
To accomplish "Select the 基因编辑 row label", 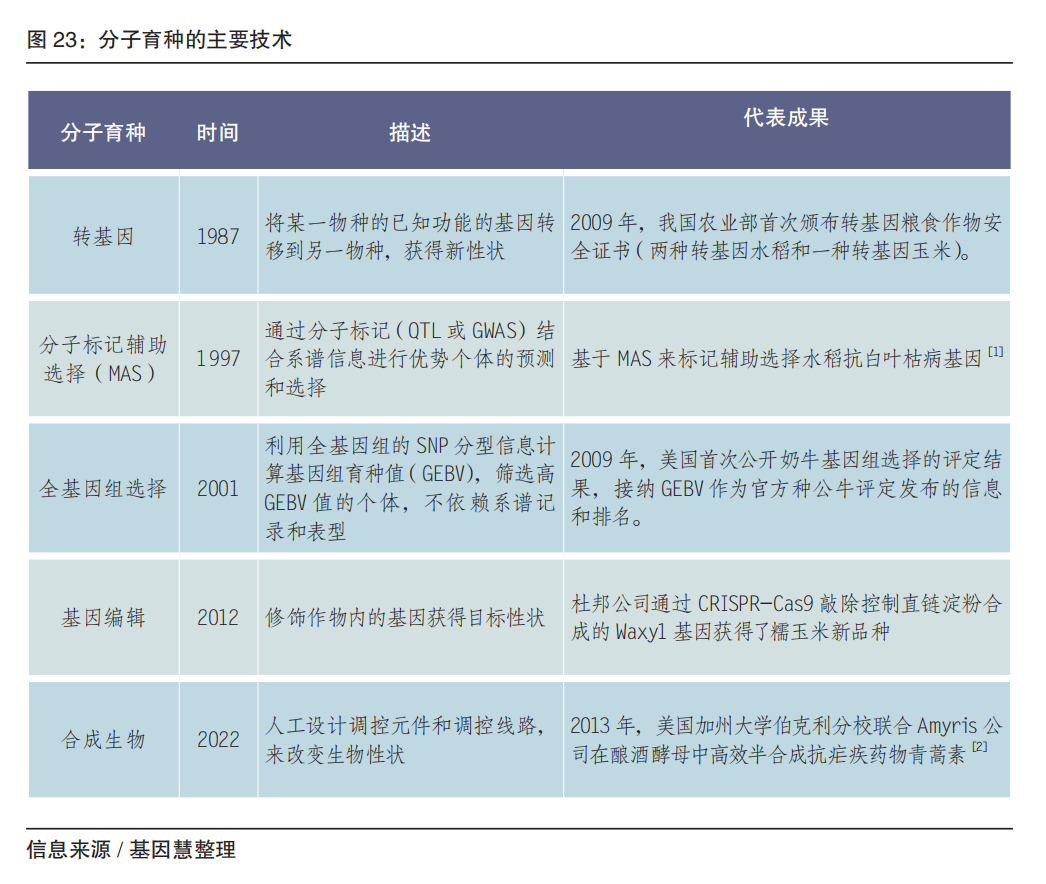I will 103,618.
